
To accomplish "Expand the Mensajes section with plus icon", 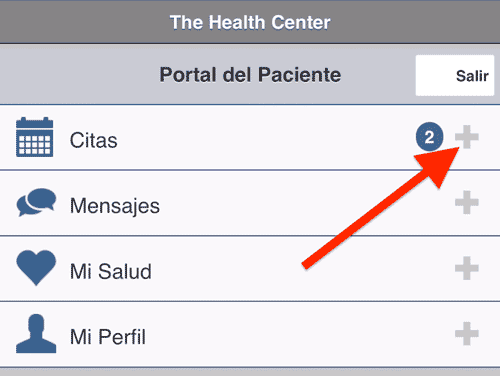I will pos(467,202).
